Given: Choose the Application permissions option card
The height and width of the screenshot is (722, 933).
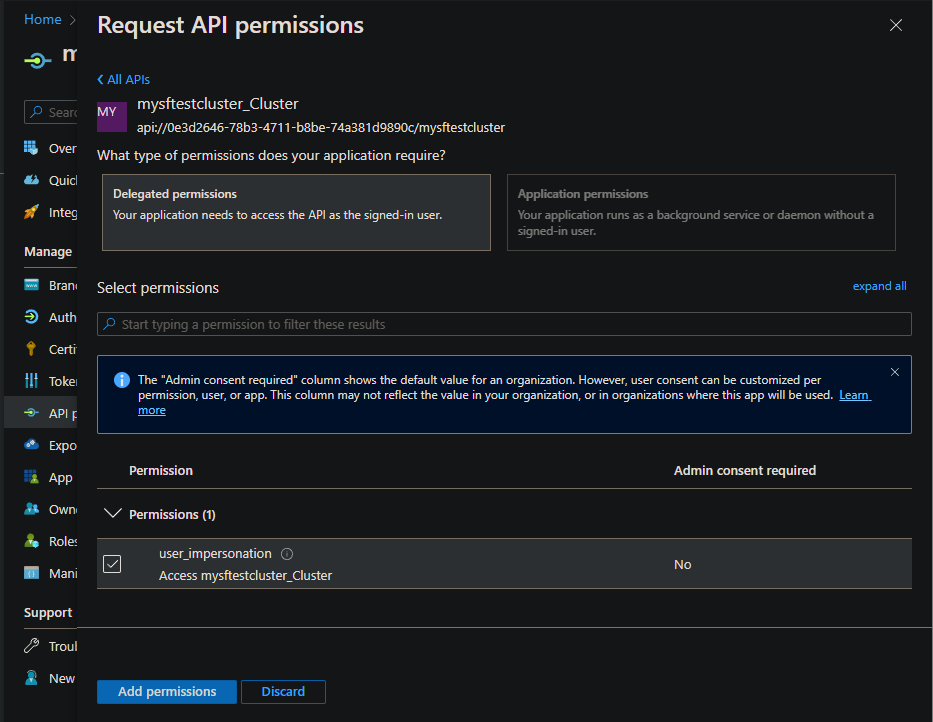Looking at the screenshot, I should pyautogui.click(x=701, y=212).
